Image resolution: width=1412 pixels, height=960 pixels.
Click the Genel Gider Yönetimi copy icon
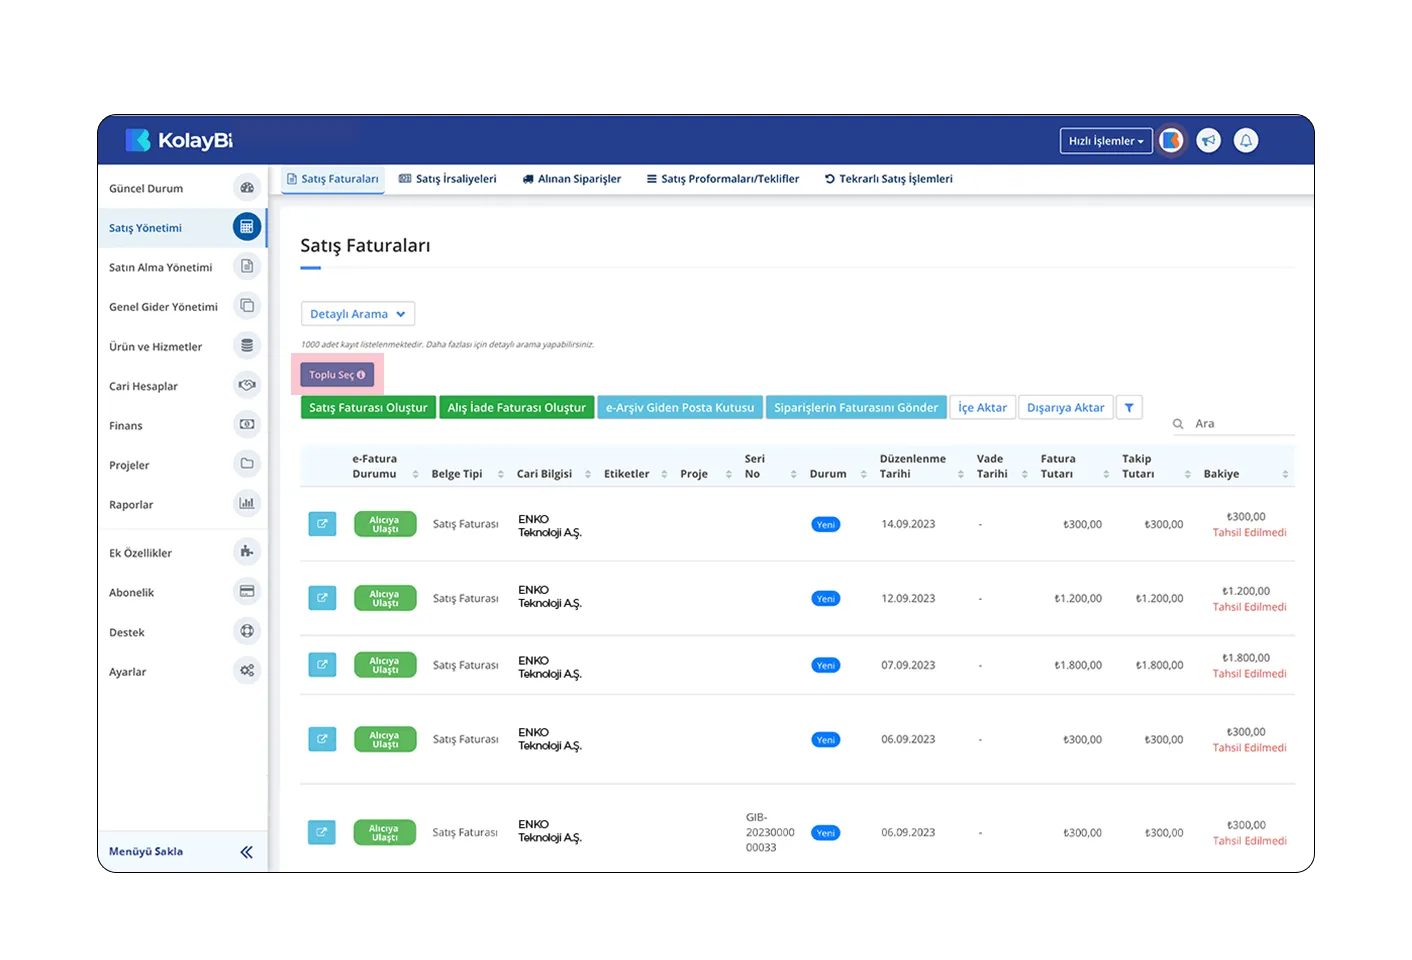247,306
